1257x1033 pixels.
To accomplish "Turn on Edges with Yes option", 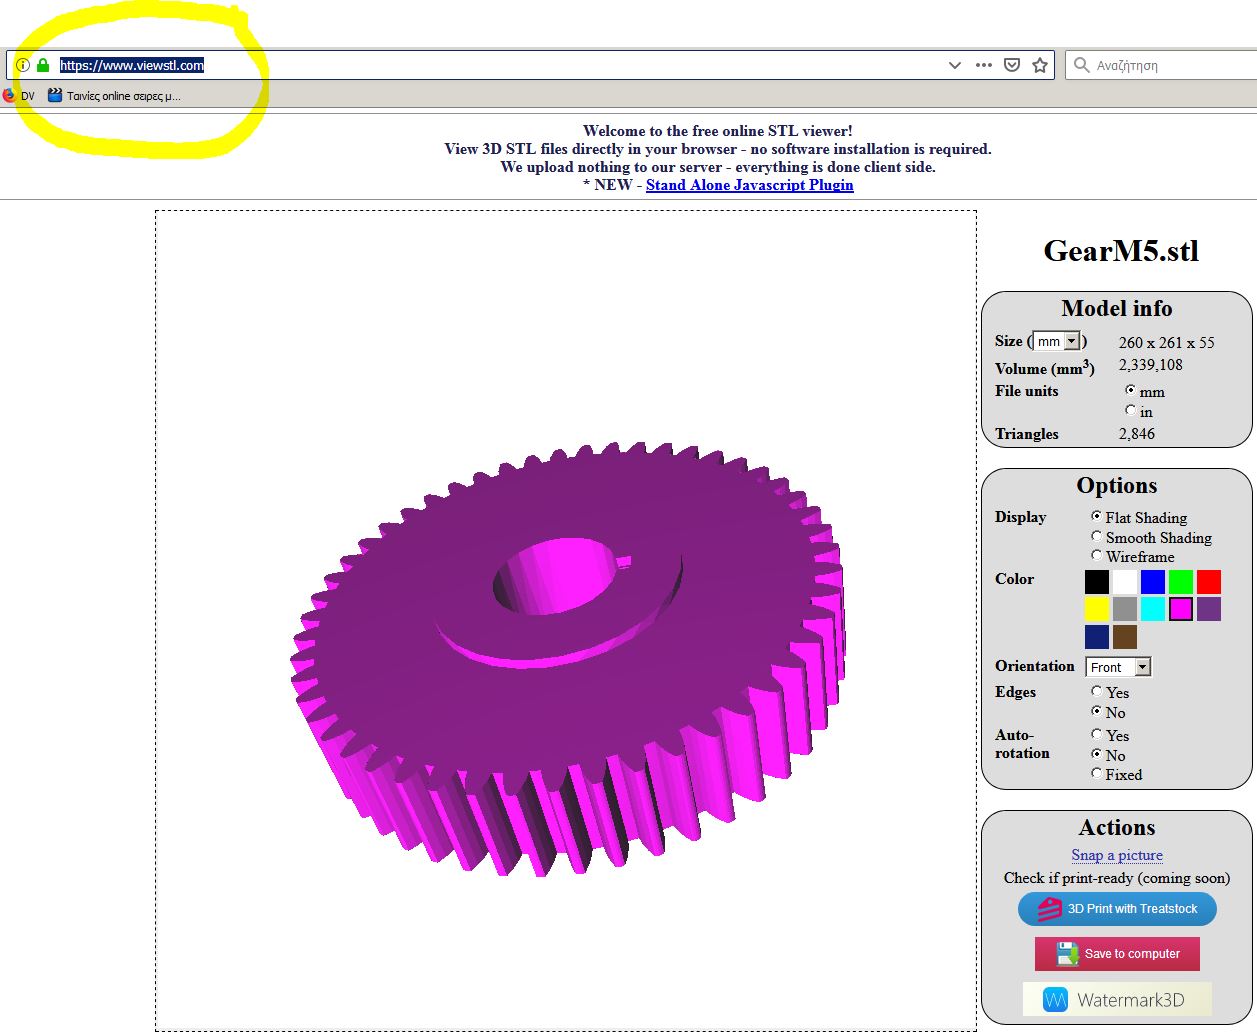I will [x=1097, y=692].
